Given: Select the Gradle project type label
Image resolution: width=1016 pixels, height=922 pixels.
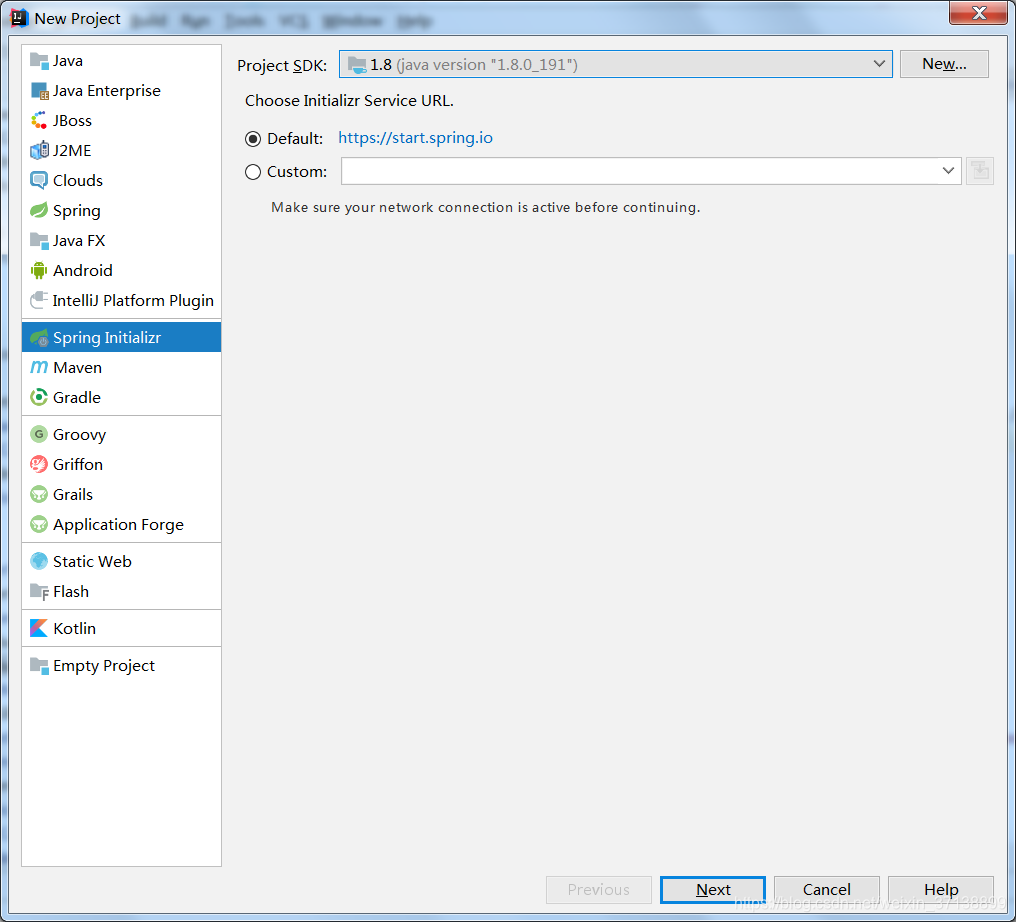Looking at the screenshot, I should (77, 397).
